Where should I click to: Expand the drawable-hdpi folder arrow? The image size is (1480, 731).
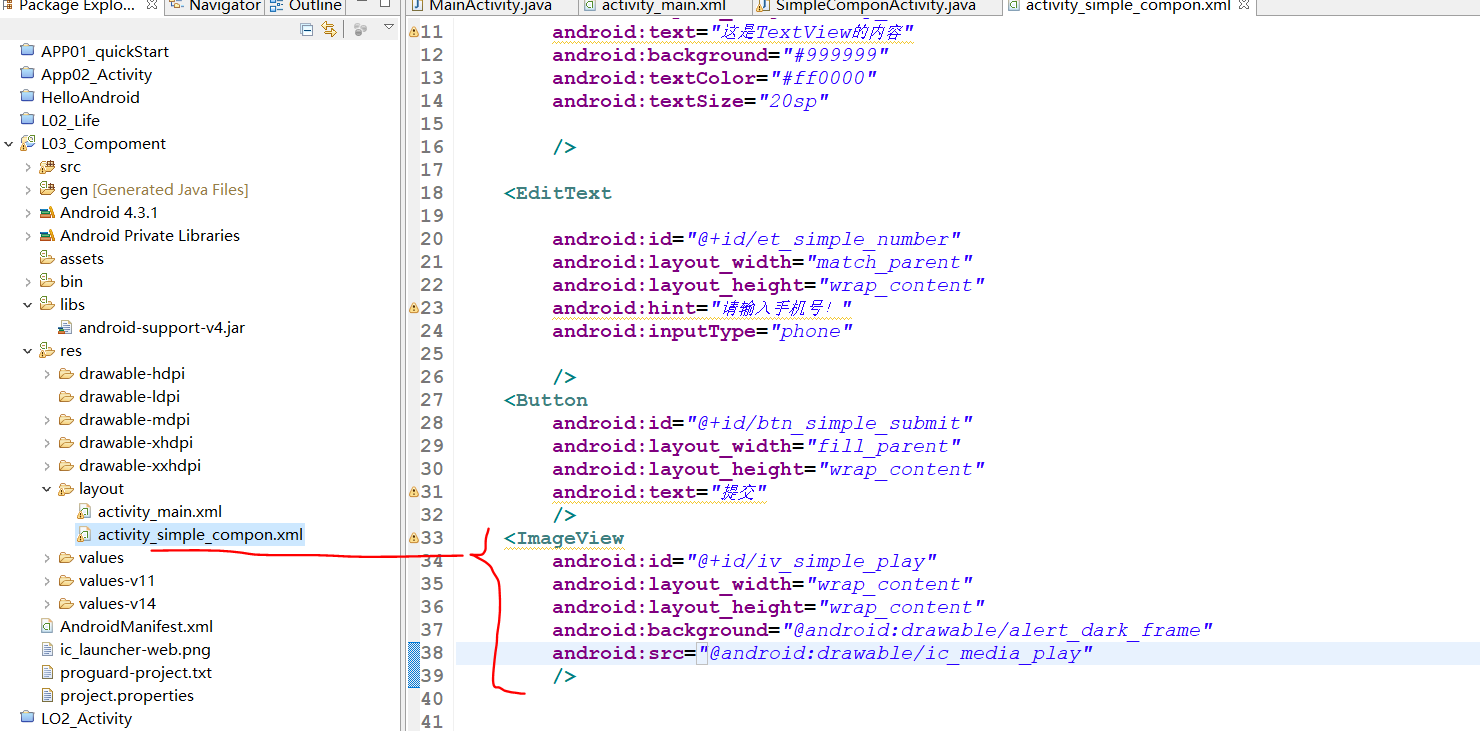pyautogui.click(x=47, y=373)
